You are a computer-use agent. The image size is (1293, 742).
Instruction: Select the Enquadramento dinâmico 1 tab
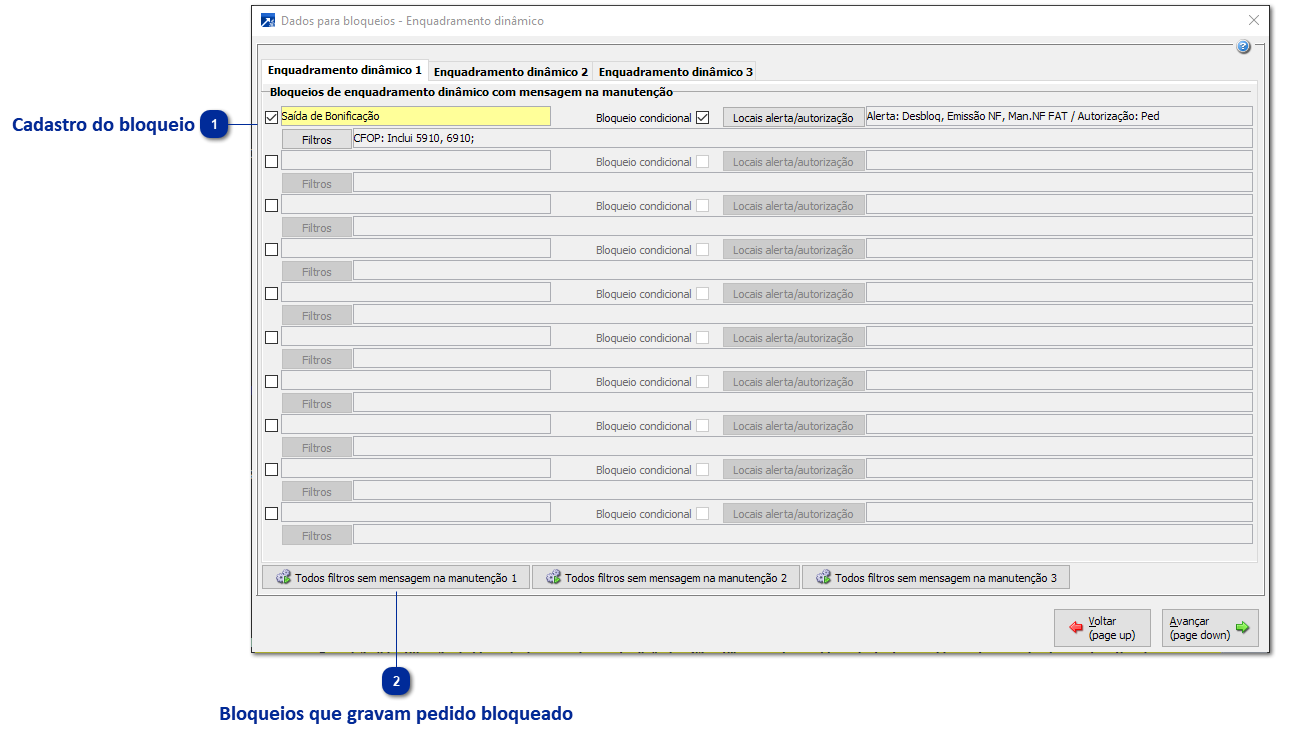[345, 71]
